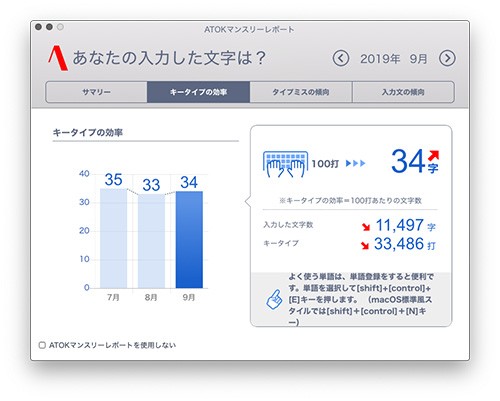500x401 pixels.
Task: Click the blue triple arrow after 100打
Action: click(356, 163)
